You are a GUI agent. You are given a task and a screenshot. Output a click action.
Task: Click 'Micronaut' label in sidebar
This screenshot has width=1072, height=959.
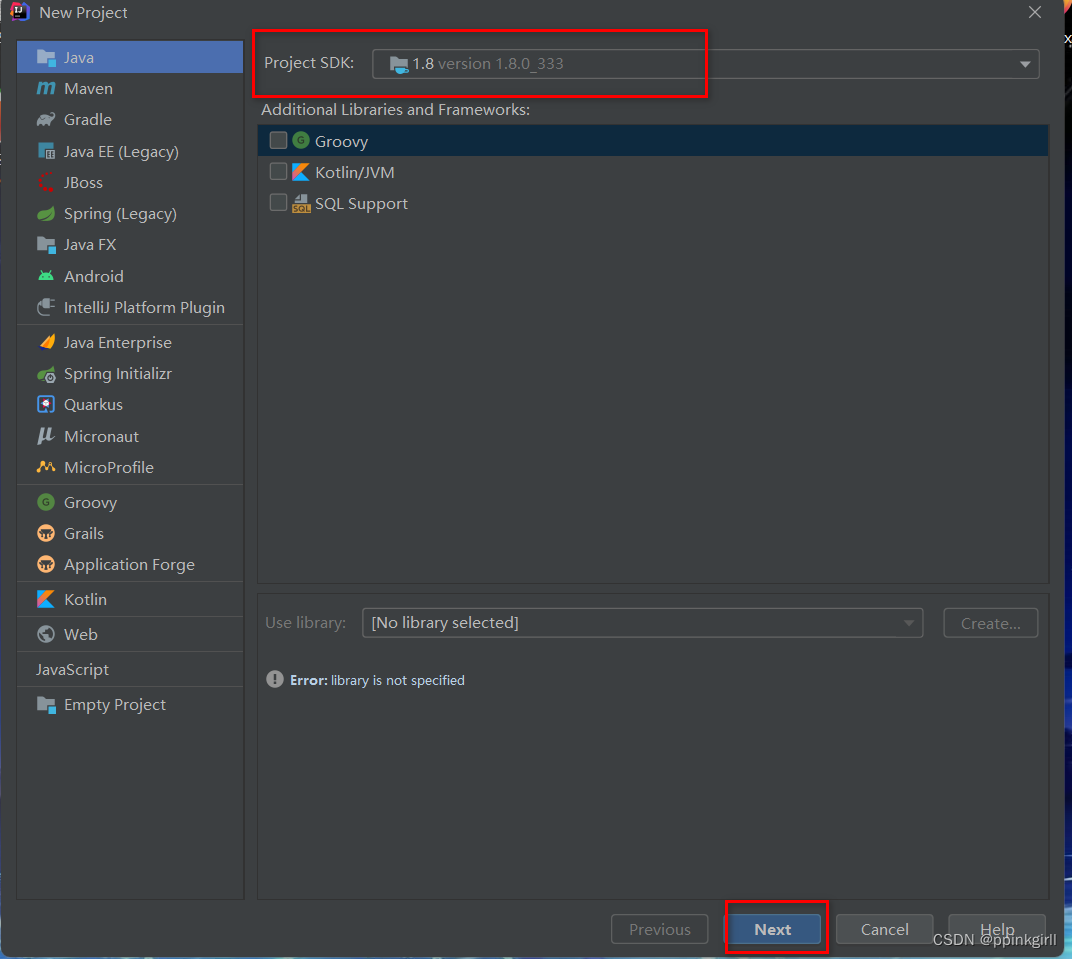(x=101, y=436)
